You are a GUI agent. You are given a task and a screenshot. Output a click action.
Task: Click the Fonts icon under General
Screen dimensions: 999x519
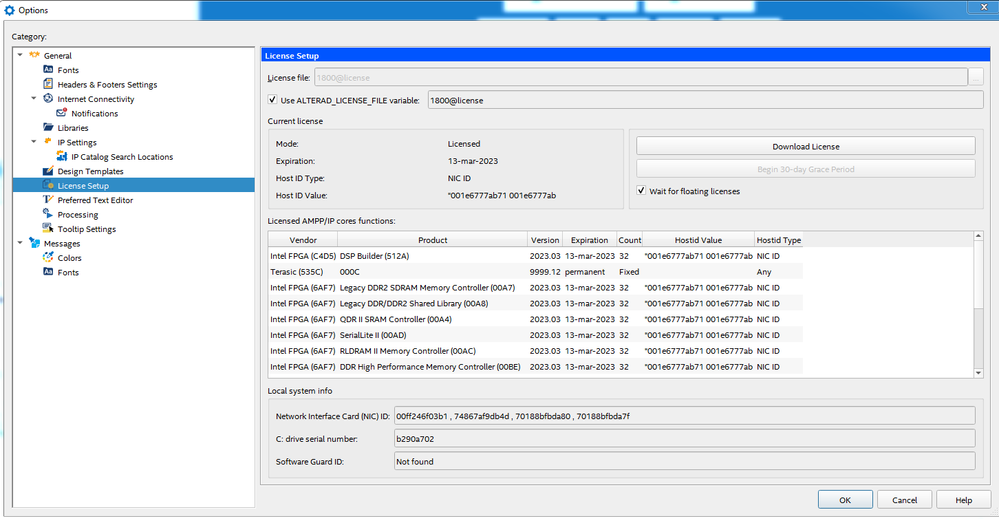48,70
